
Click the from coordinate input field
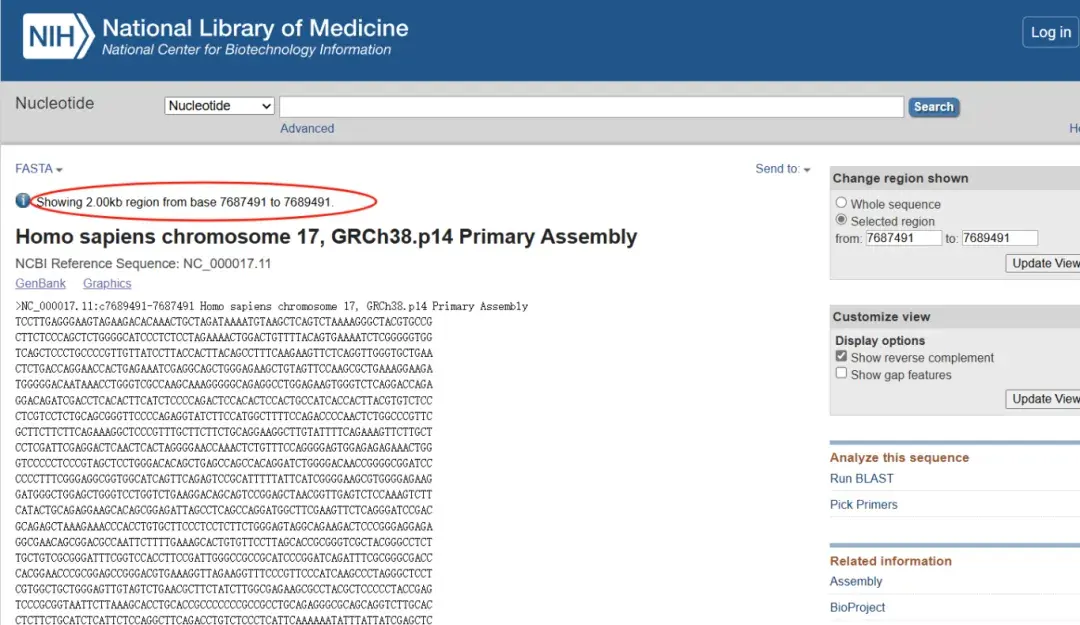(903, 238)
